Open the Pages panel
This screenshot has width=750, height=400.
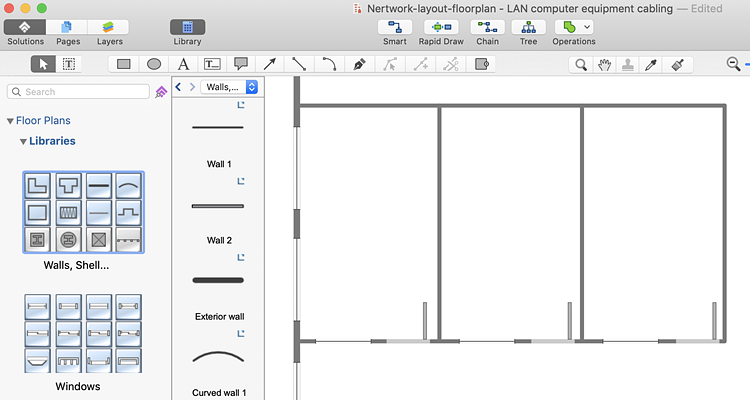69,27
